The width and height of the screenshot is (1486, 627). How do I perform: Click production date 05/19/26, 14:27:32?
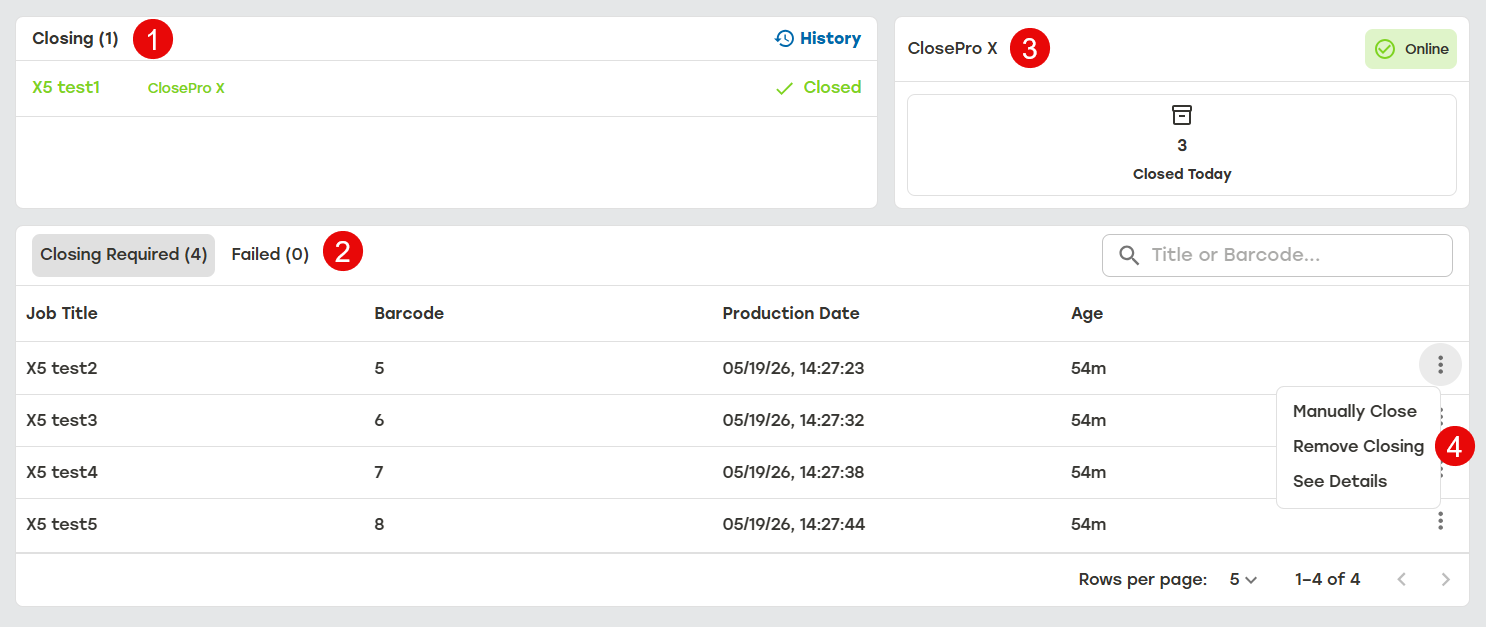pos(793,420)
